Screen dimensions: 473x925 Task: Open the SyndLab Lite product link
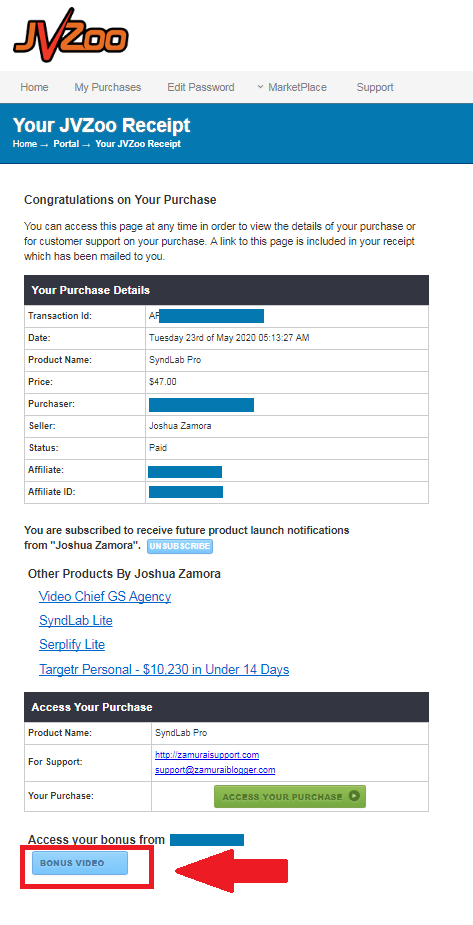click(x=75, y=621)
